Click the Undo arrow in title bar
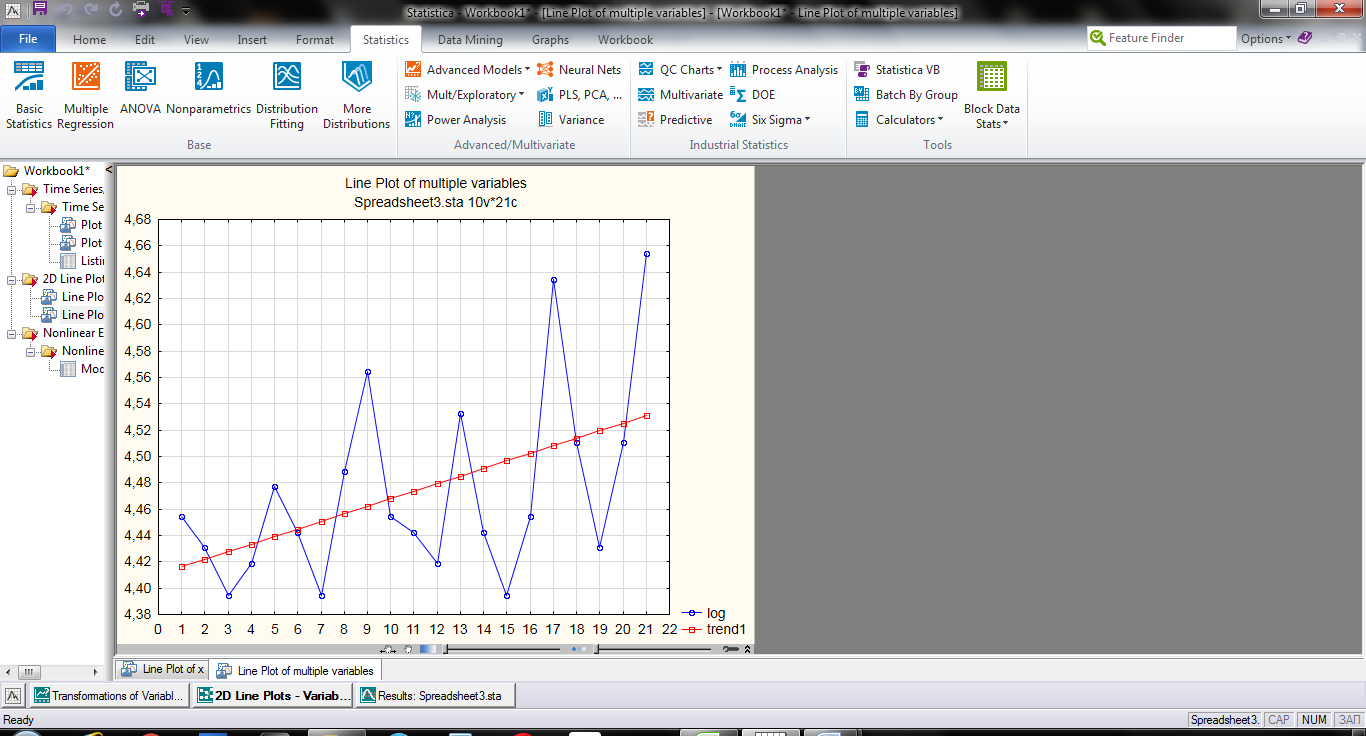The height and width of the screenshot is (736, 1366). 64,10
